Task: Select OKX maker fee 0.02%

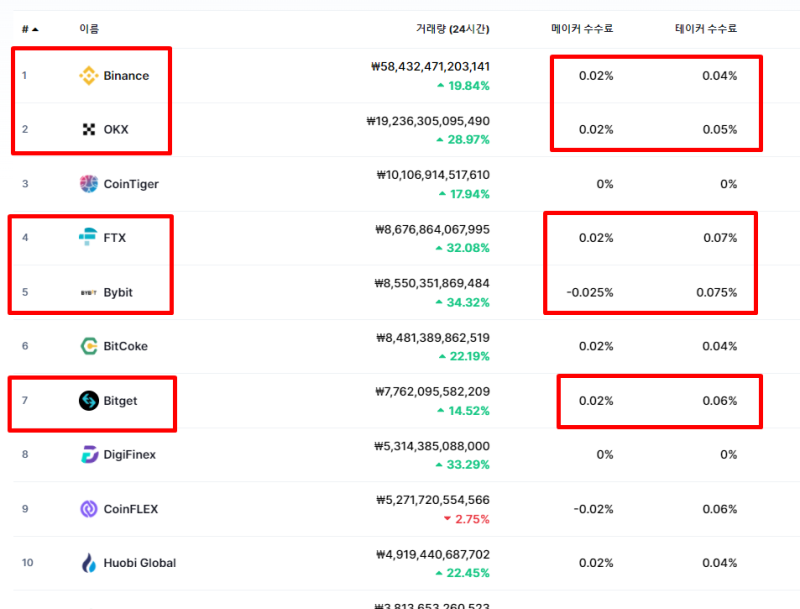Action: (x=596, y=130)
